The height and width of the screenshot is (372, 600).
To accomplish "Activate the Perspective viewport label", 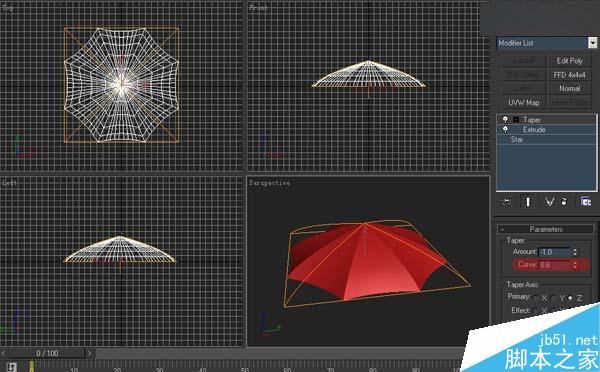I will coord(269,183).
